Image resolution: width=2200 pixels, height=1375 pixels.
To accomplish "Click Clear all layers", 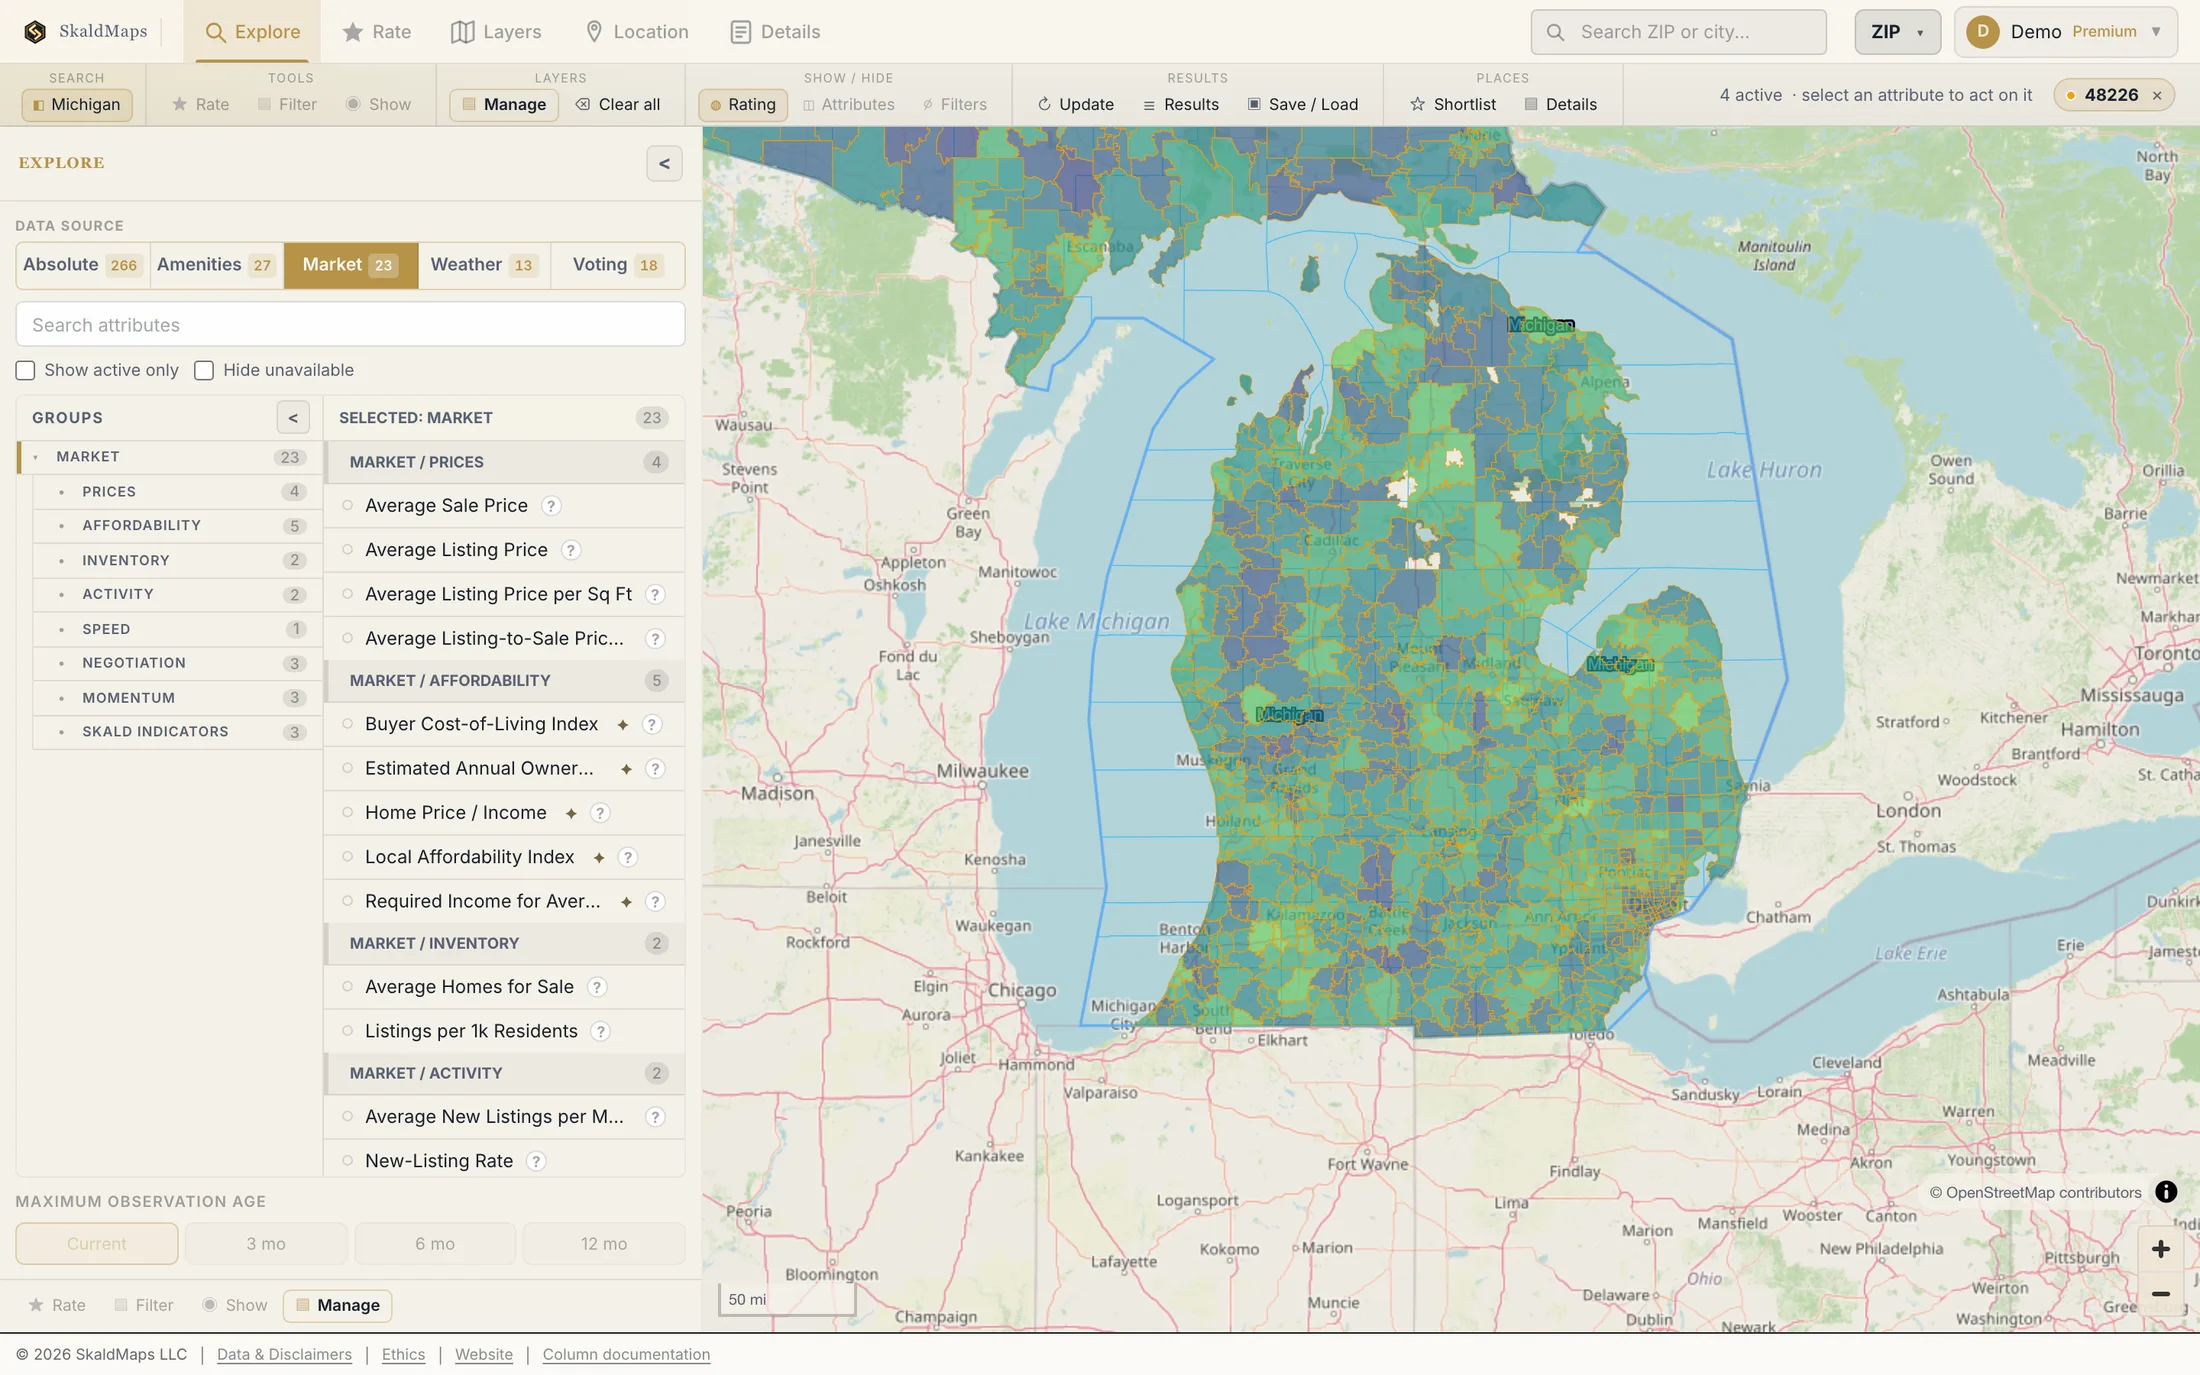I will pyautogui.click(x=618, y=104).
